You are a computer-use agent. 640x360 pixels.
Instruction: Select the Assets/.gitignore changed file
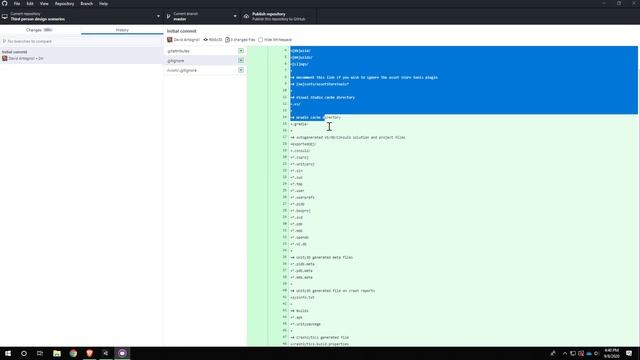[205, 70]
